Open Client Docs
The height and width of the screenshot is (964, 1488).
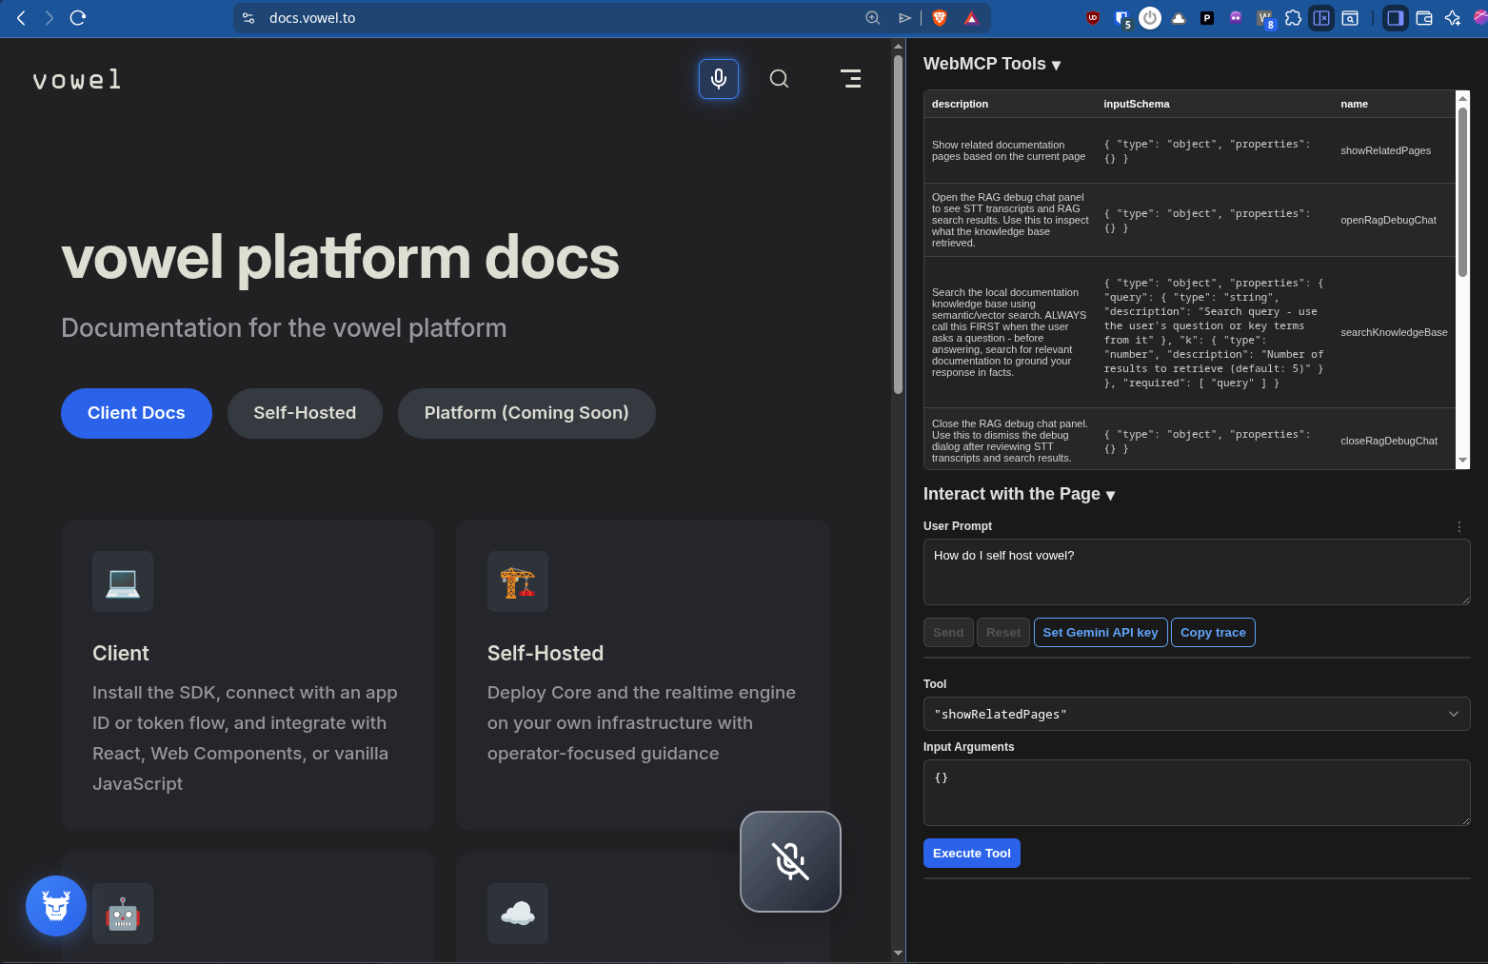click(x=136, y=413)
